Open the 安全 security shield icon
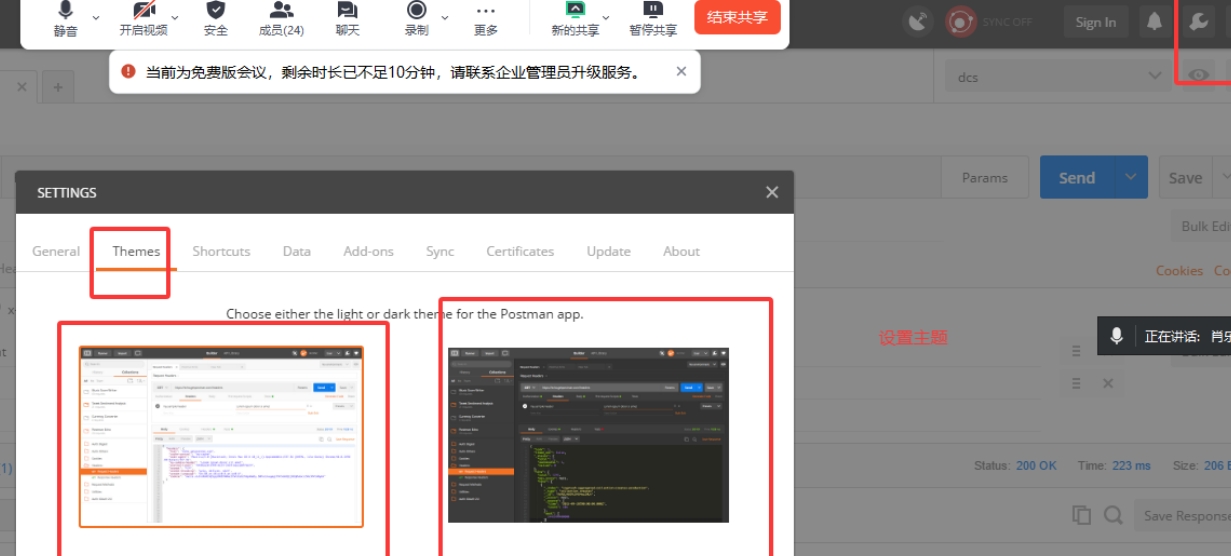1231x556 pixels. 216,11
